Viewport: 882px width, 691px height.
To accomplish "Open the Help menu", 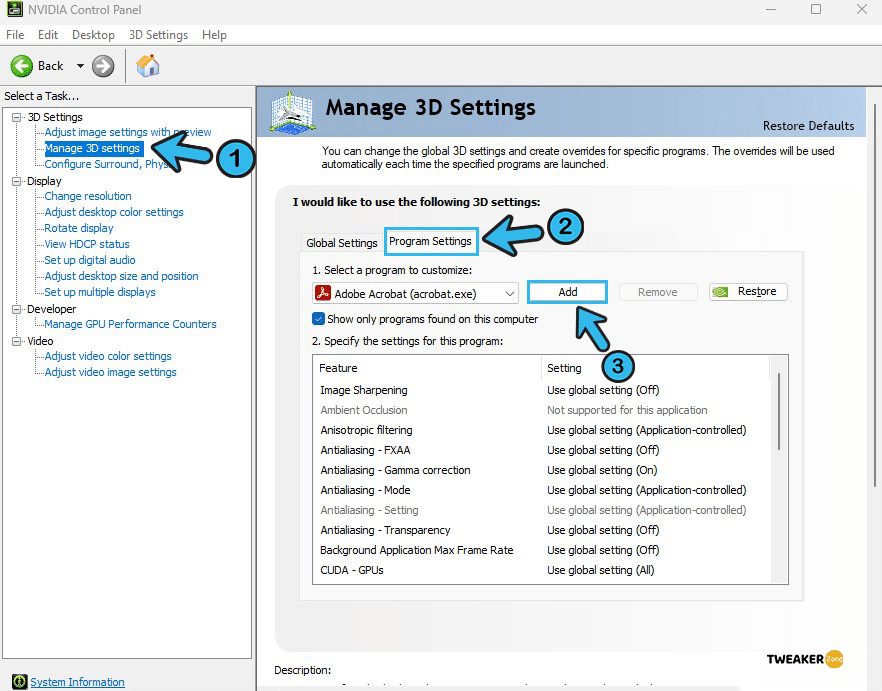I will [214, 35].
